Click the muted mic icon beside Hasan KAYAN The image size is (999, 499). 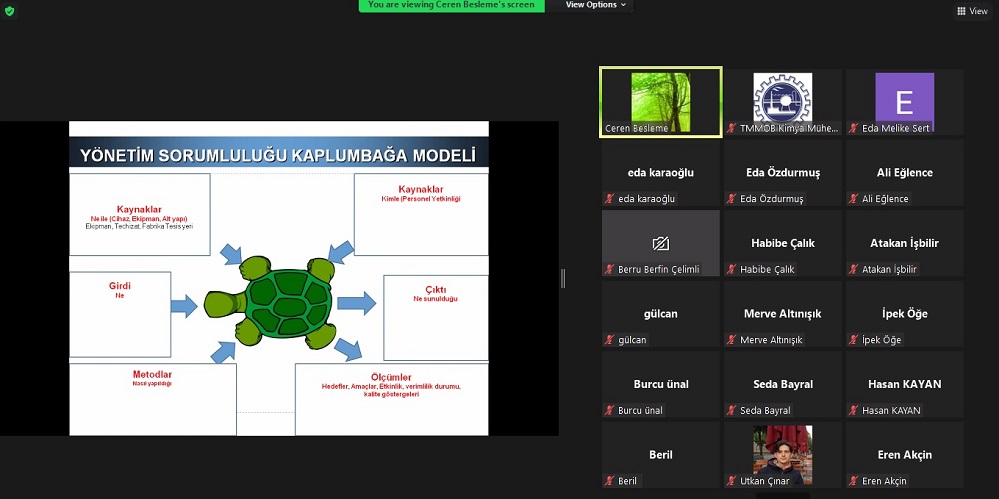click(x=853, y=410)
